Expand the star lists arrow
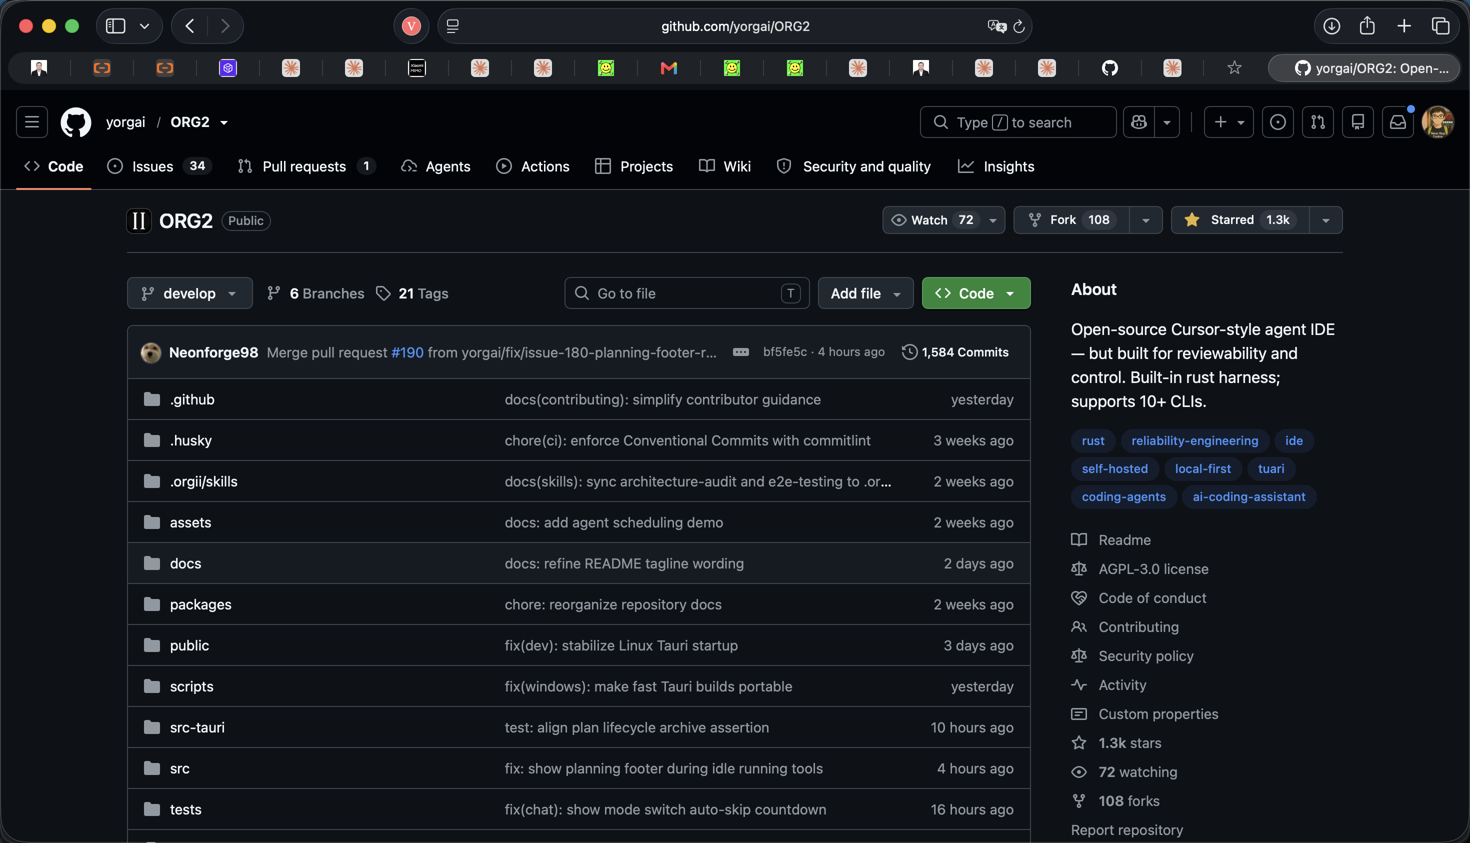1470x843 pixels. [1326, 220]
